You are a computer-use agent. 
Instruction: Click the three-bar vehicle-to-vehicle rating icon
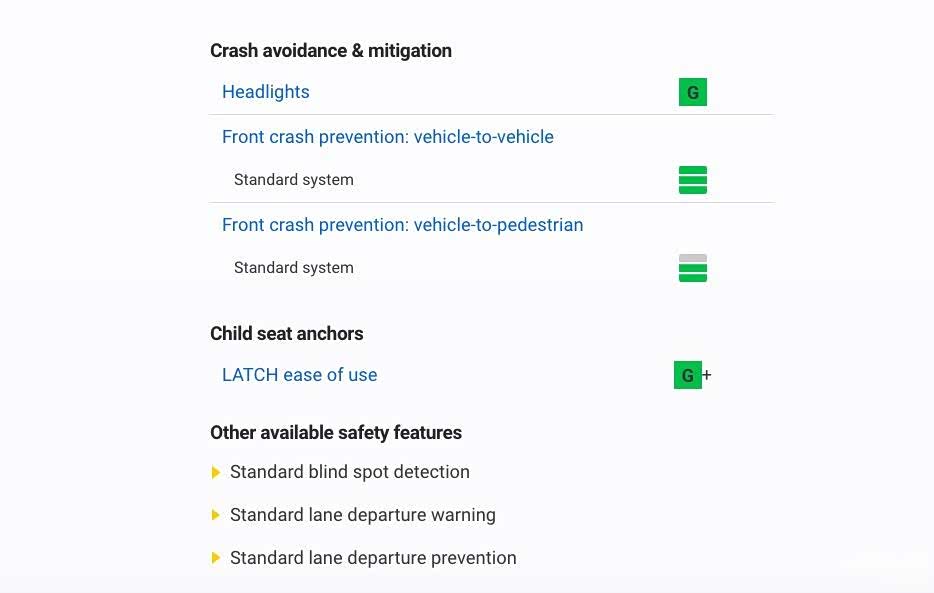tap(692, 180)
